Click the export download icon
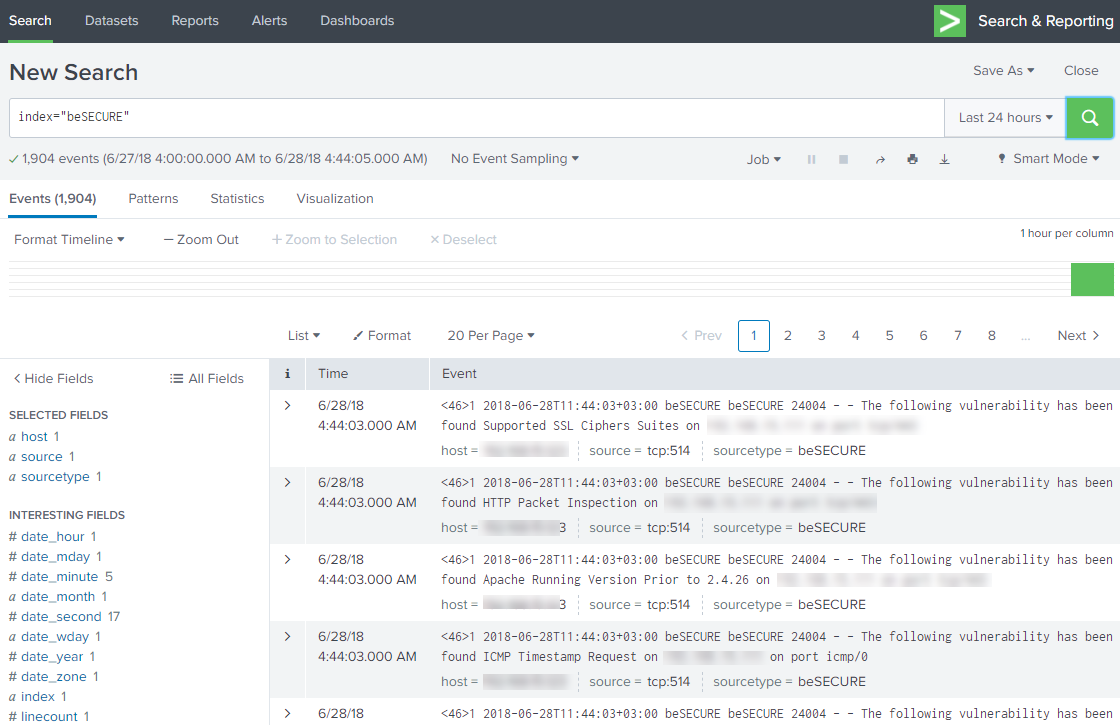 click(944, 159)
